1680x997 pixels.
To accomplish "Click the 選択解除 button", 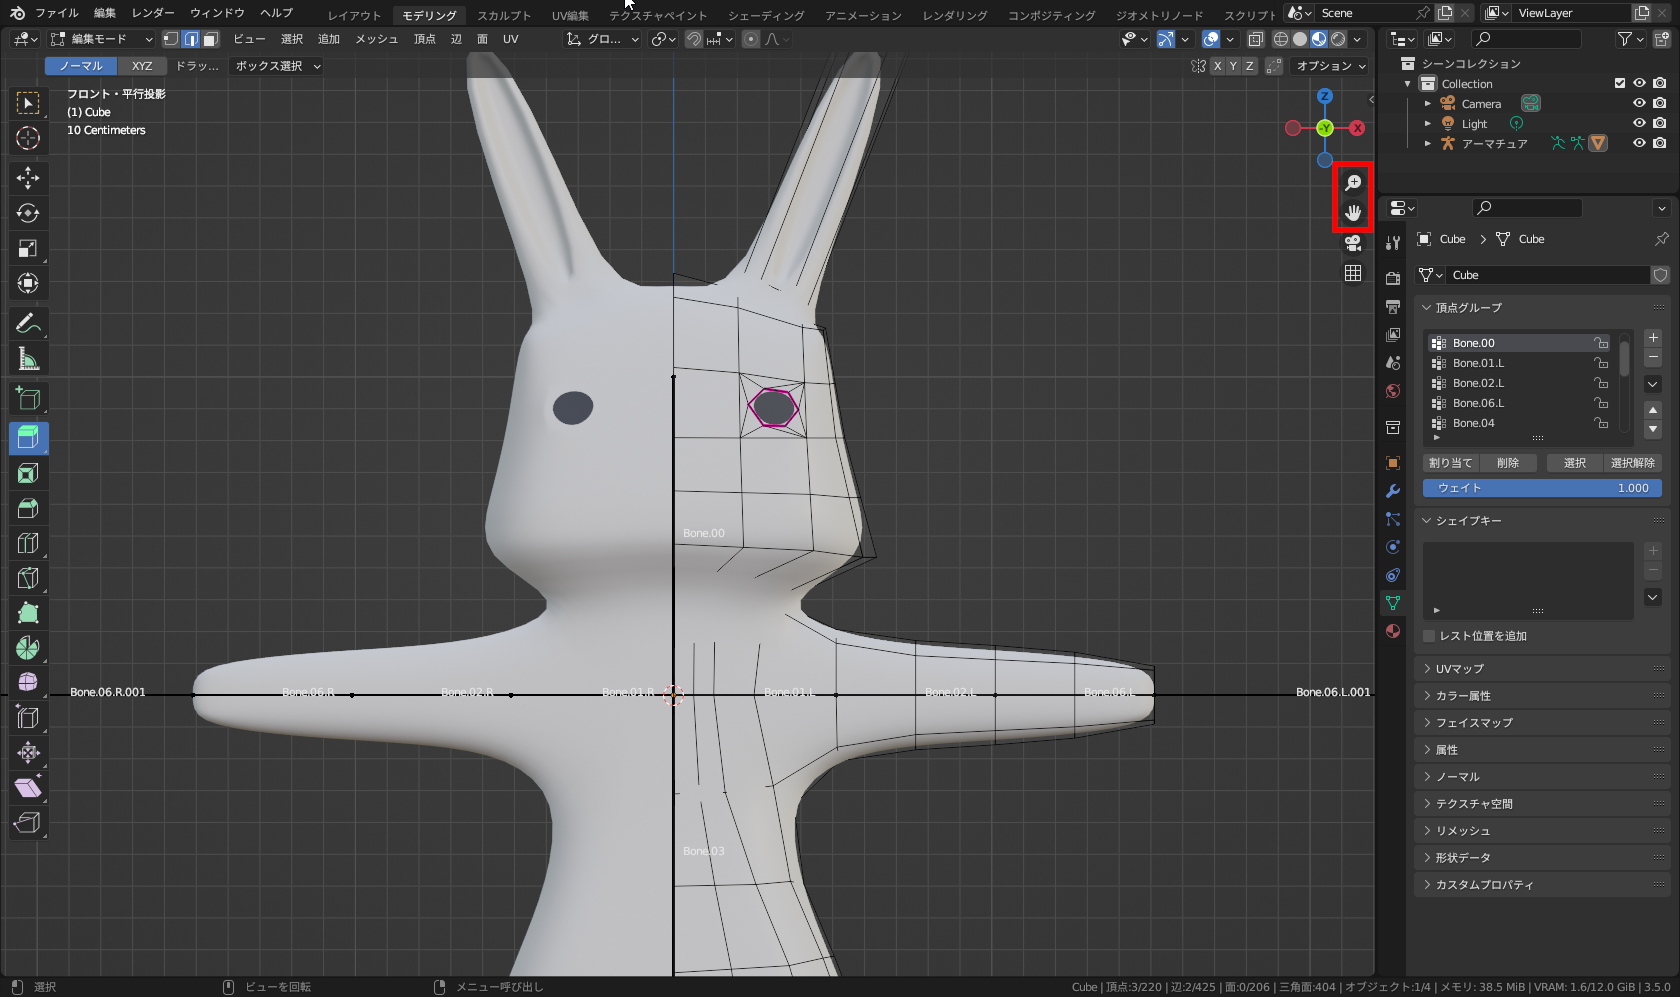I will pos(1632,463).
